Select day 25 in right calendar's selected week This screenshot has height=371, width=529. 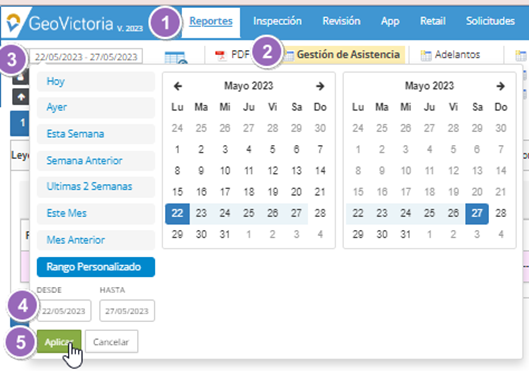click(429, 213)
